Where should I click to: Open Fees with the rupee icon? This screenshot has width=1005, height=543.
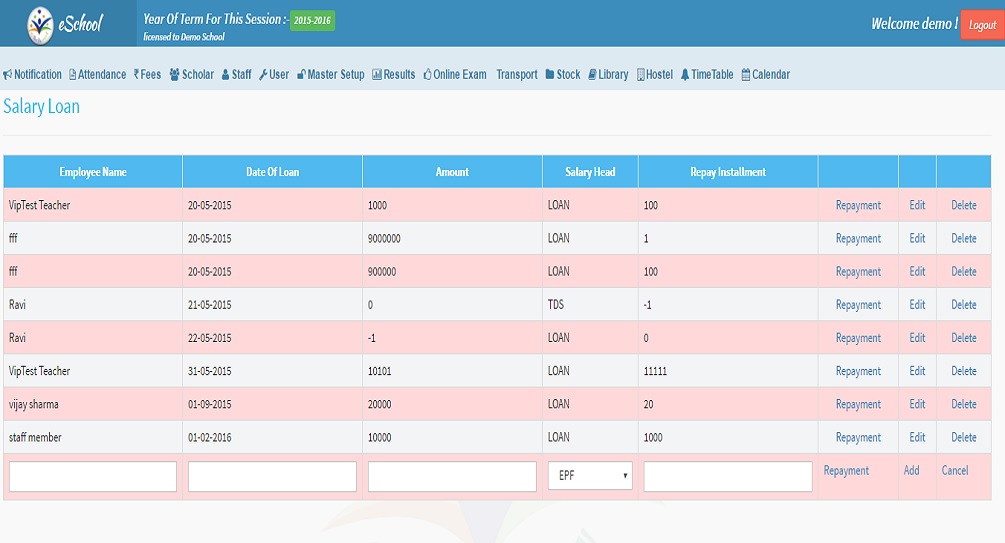[x=137, y=75]
